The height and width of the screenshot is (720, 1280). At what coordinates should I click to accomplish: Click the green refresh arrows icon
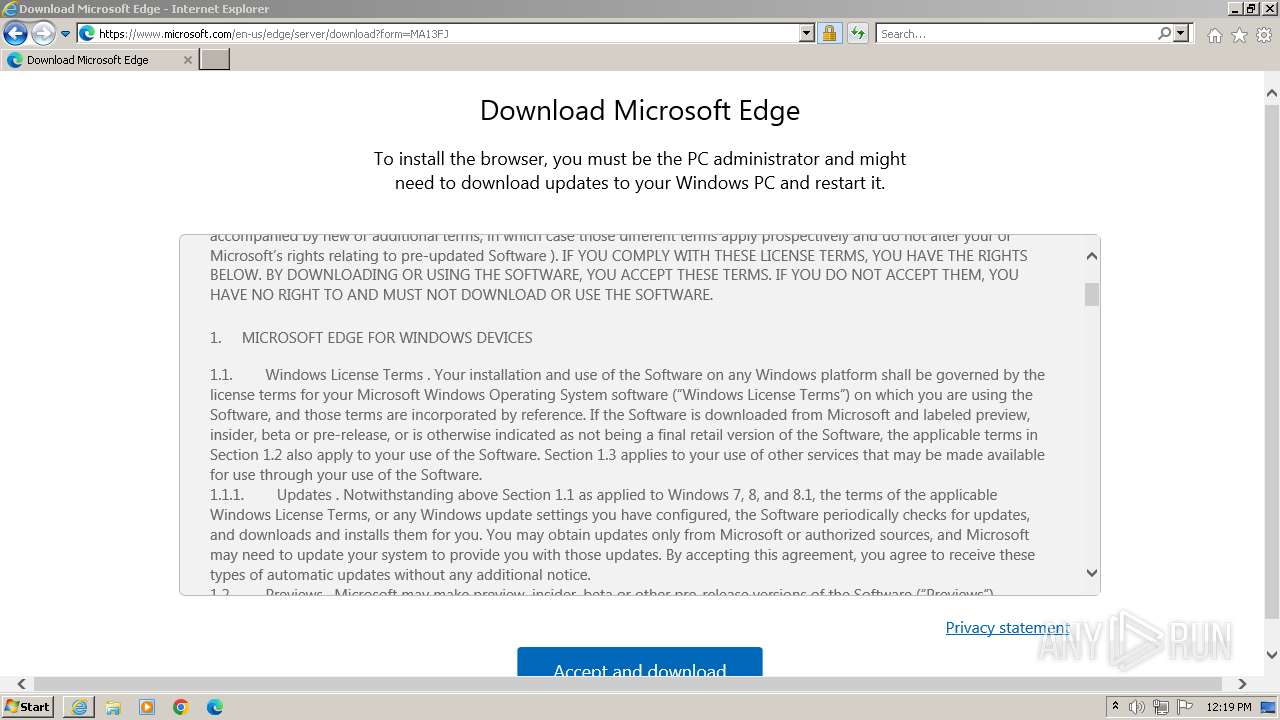[x=857, y=33]
